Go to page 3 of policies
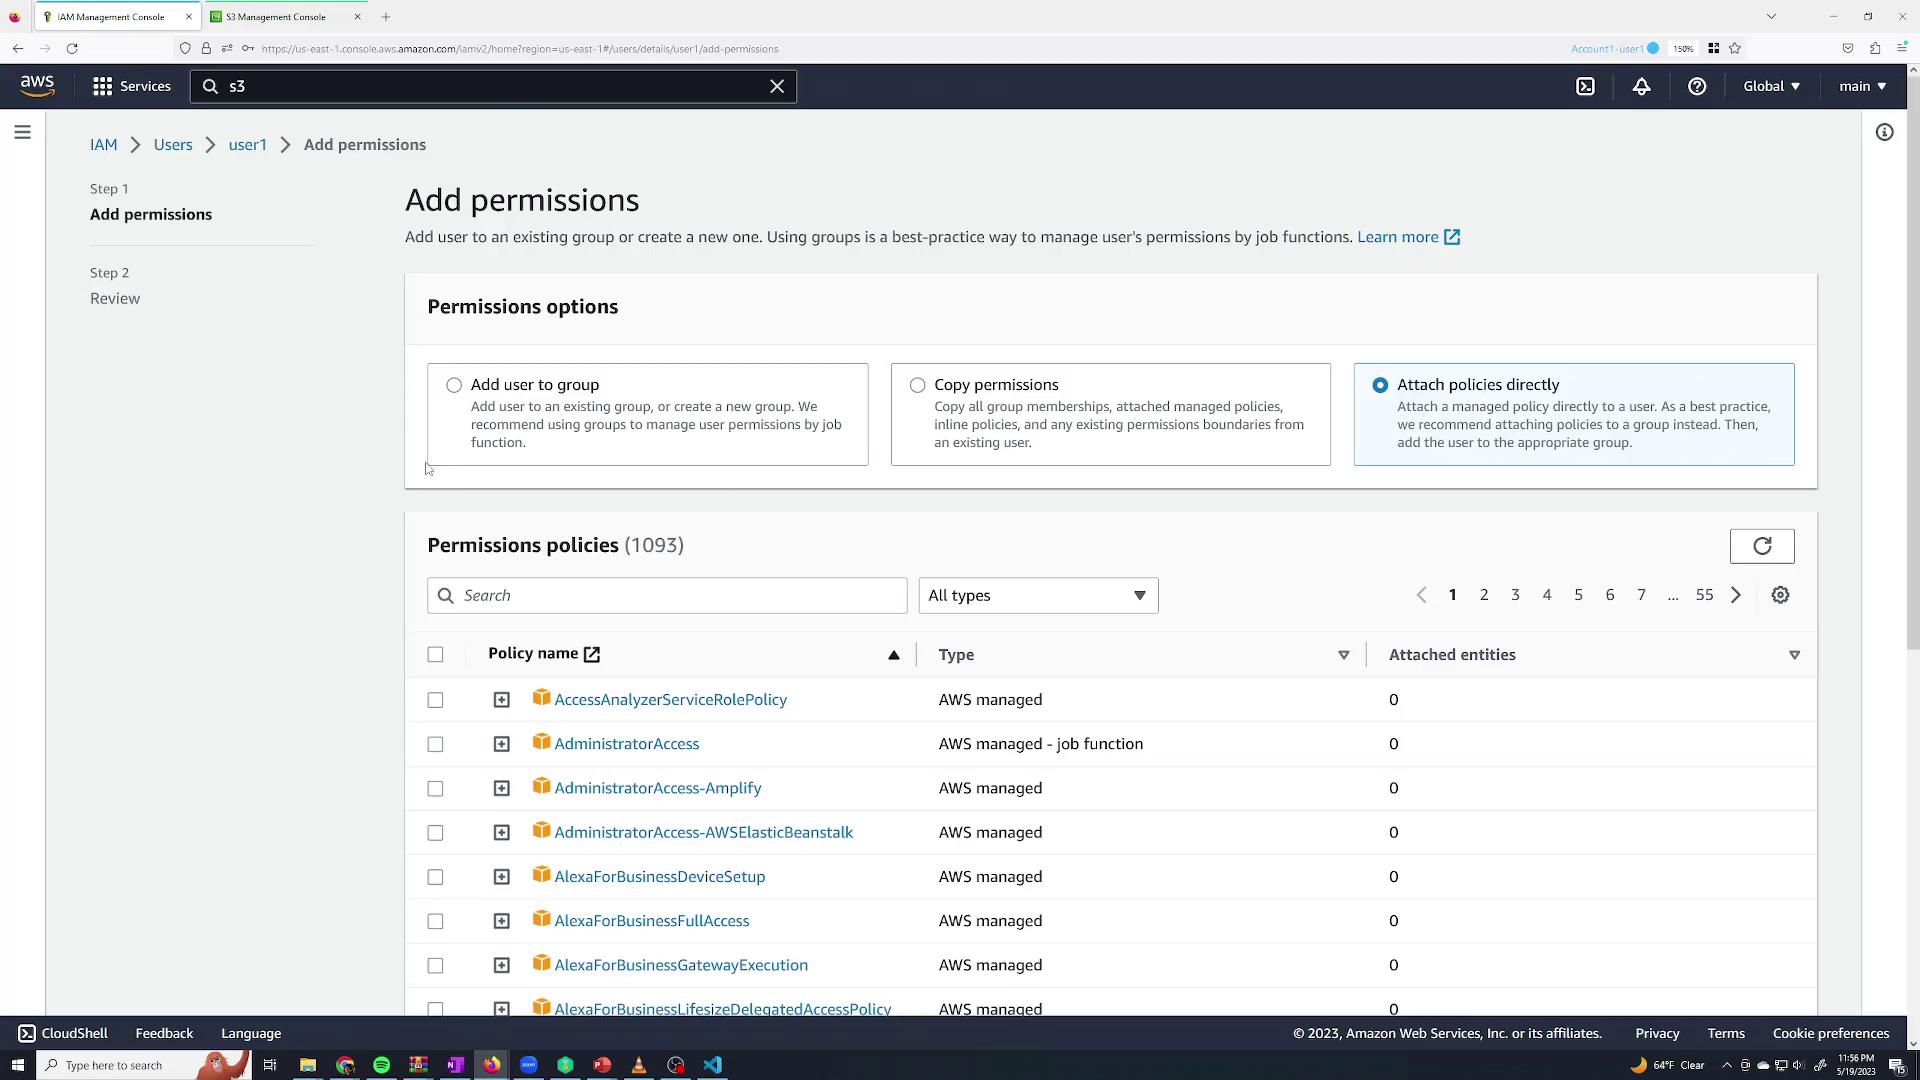 (x=1515, y=595)
